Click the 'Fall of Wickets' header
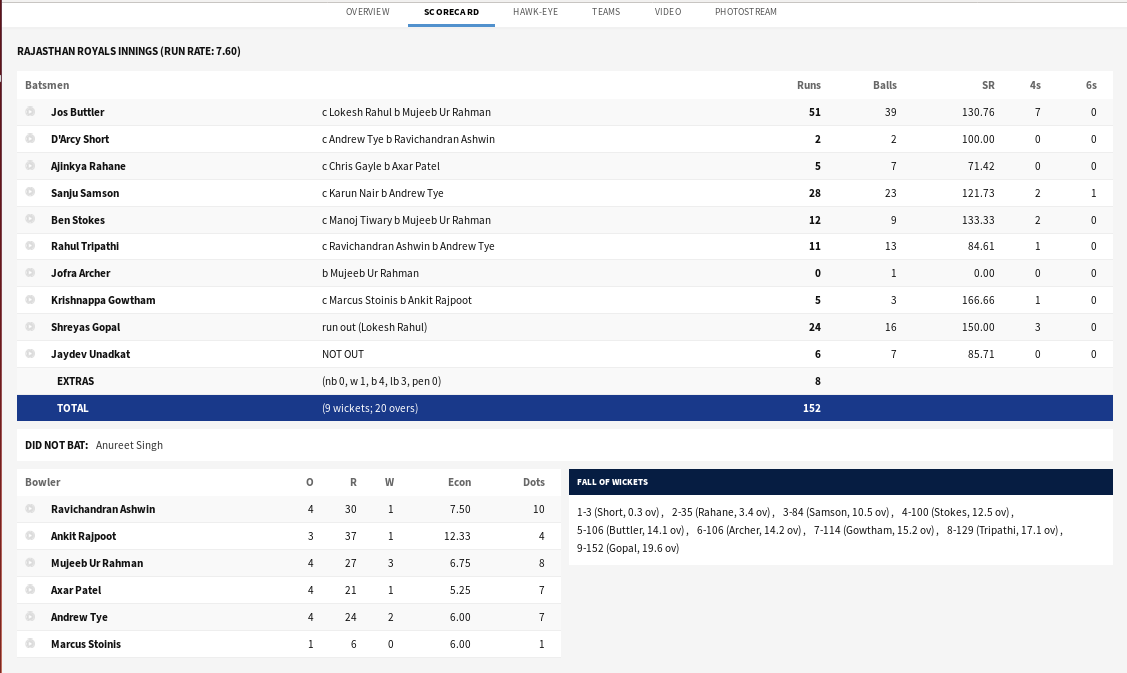Viewport: 1127px width, 673px height. tap(612, 482)
